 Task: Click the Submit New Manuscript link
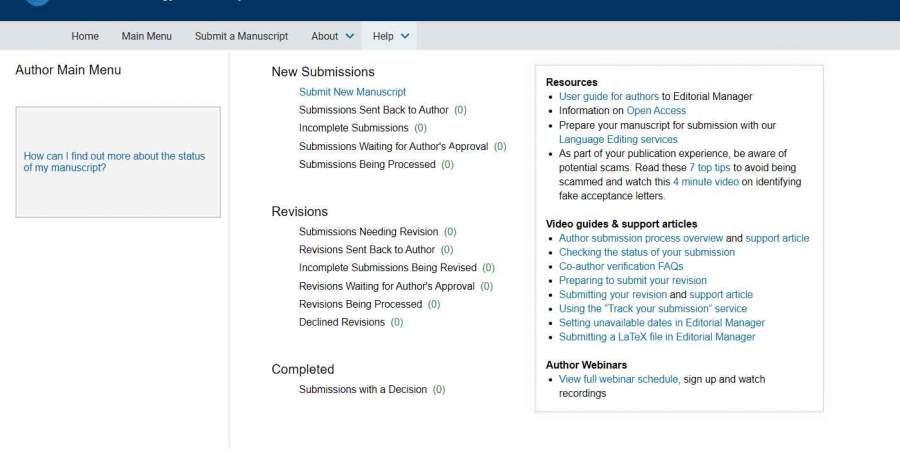352,92
